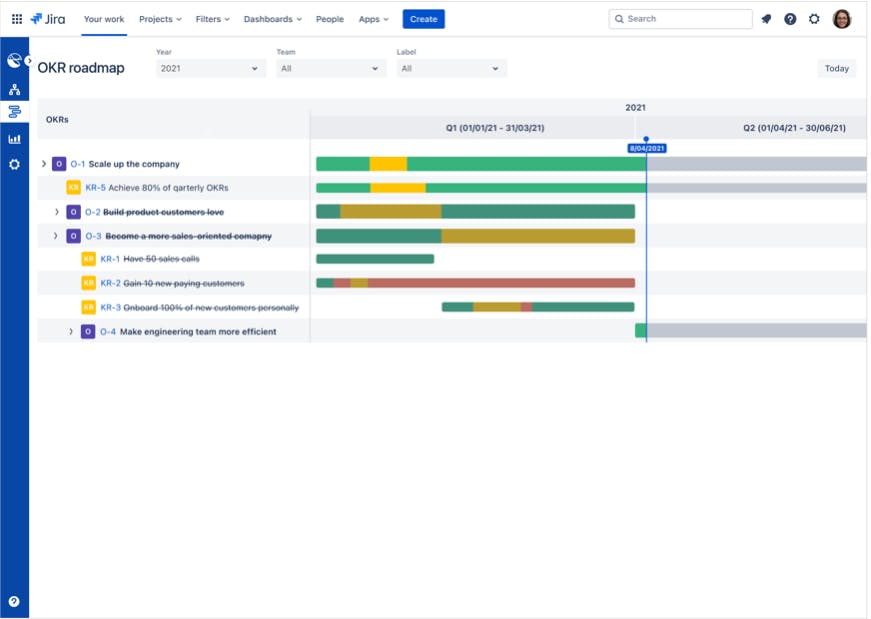Open the Team filter dropdown
Image resolution: width=871 pixels, height=619 pixels.
tap(331, 68)
